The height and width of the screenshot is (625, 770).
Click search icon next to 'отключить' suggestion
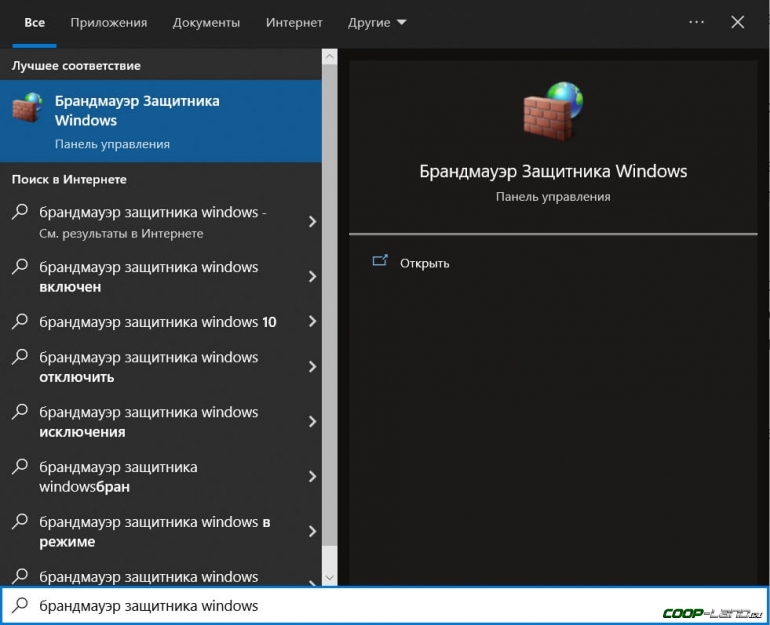[19, 357]
